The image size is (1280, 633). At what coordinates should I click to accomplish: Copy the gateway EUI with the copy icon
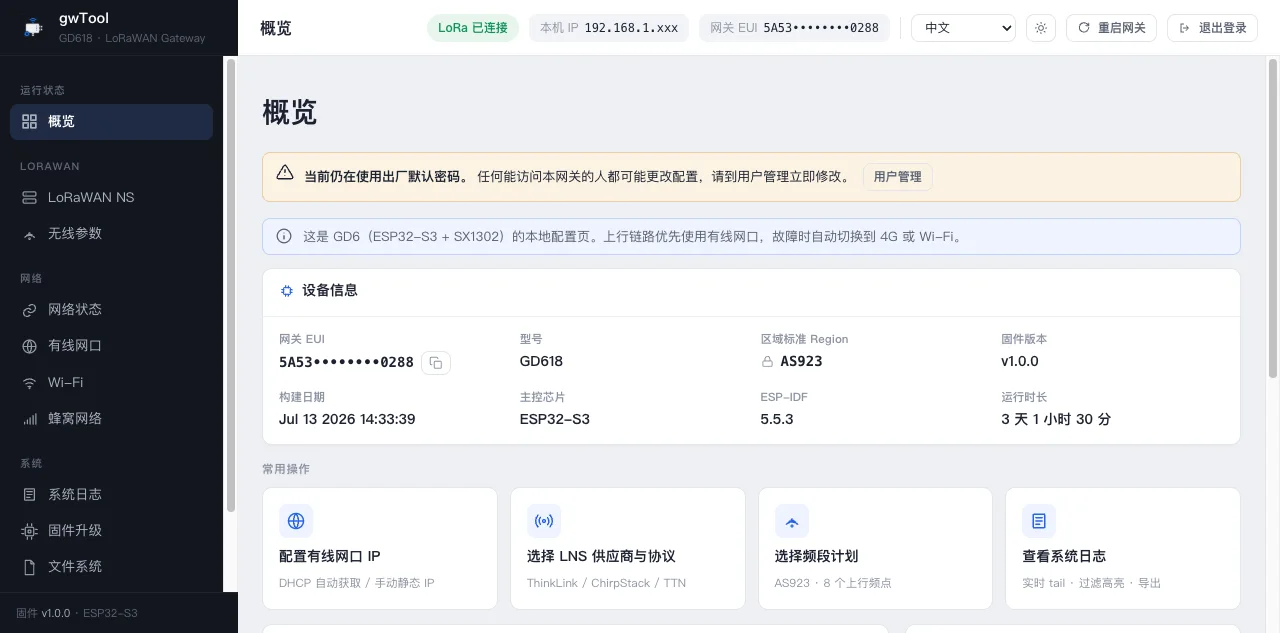436,363
